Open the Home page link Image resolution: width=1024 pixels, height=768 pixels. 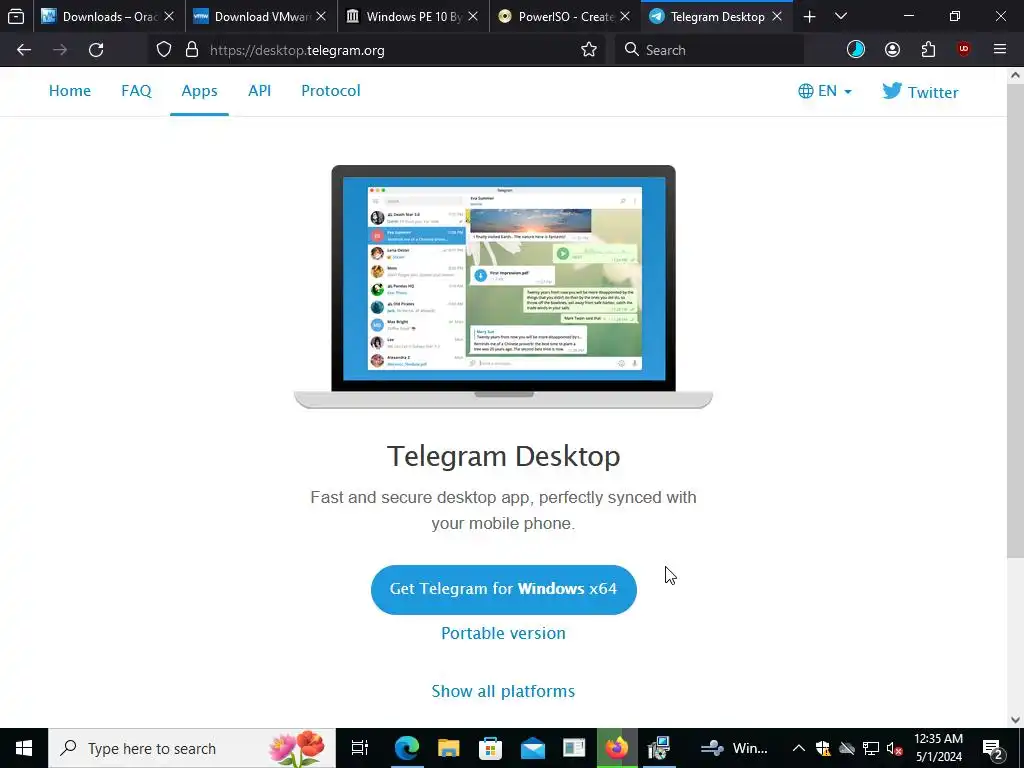coord(70,91)
